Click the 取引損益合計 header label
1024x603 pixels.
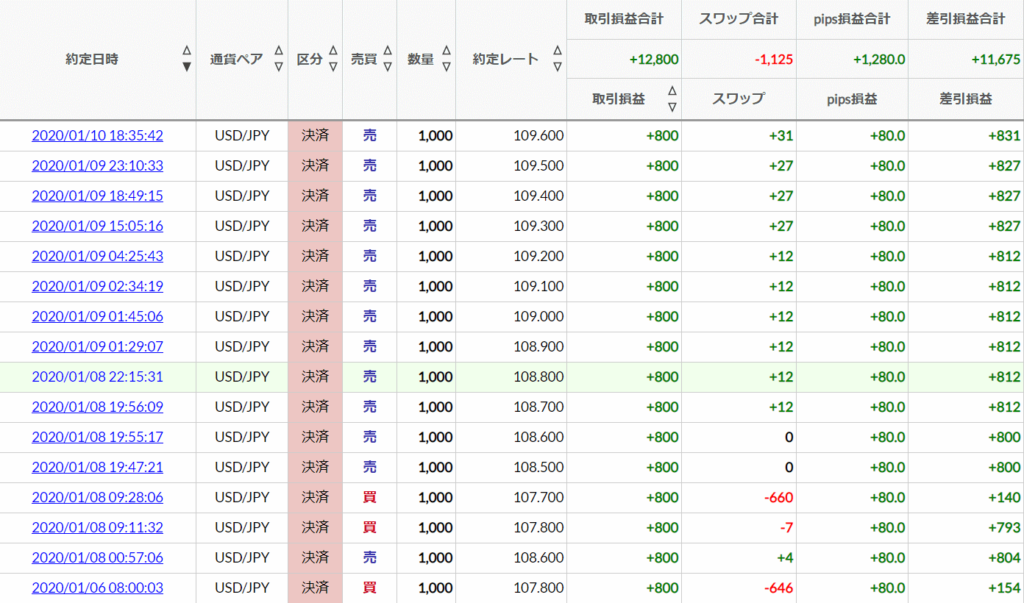[x=624, y=19]
